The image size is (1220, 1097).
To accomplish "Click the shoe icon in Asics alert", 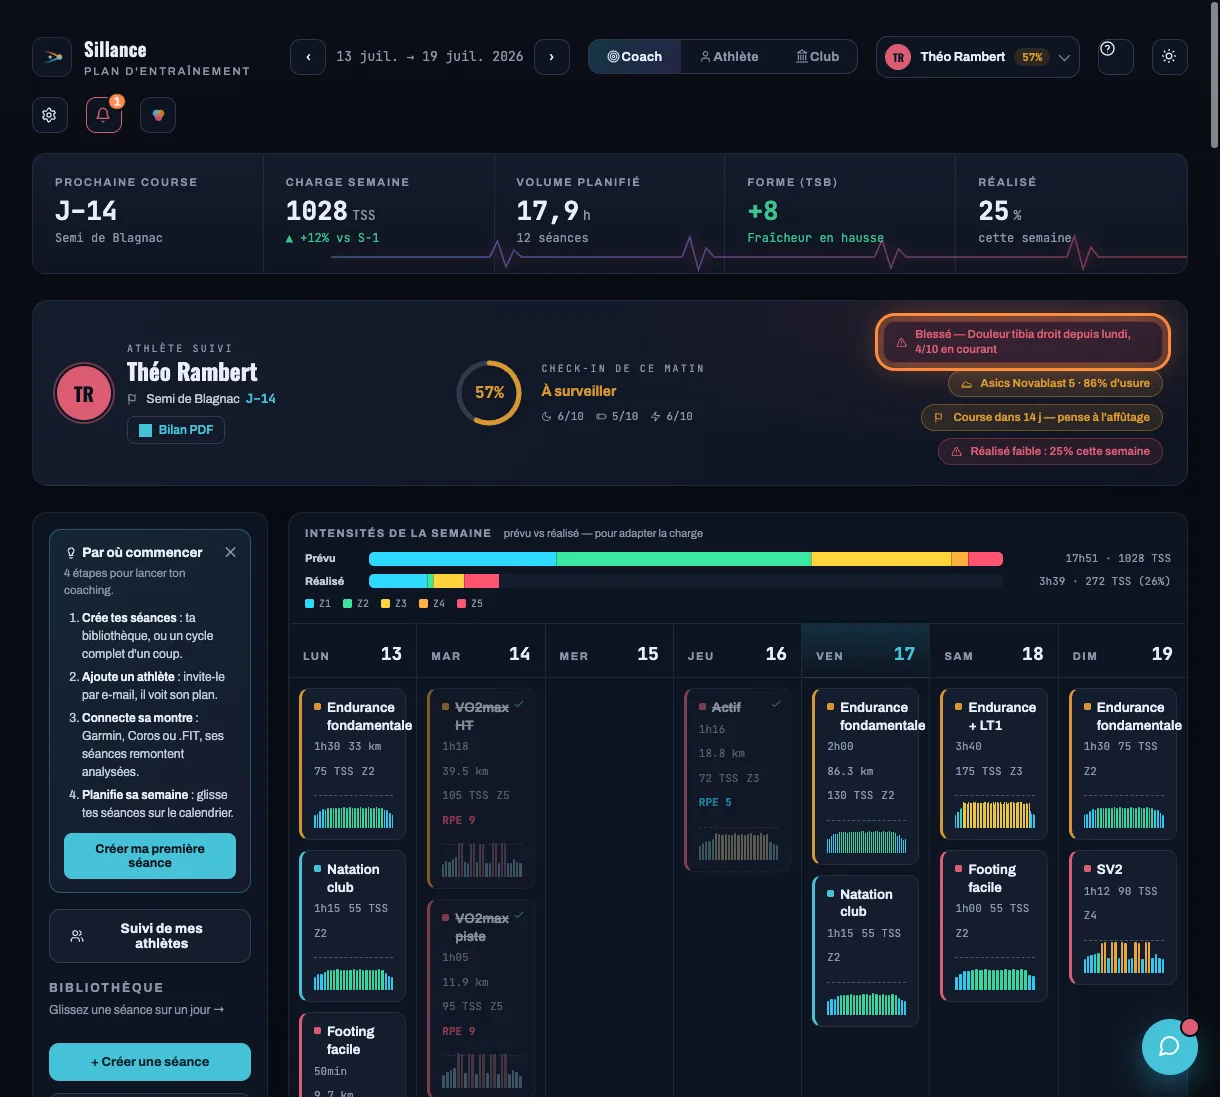I will (x=966, y=384).
